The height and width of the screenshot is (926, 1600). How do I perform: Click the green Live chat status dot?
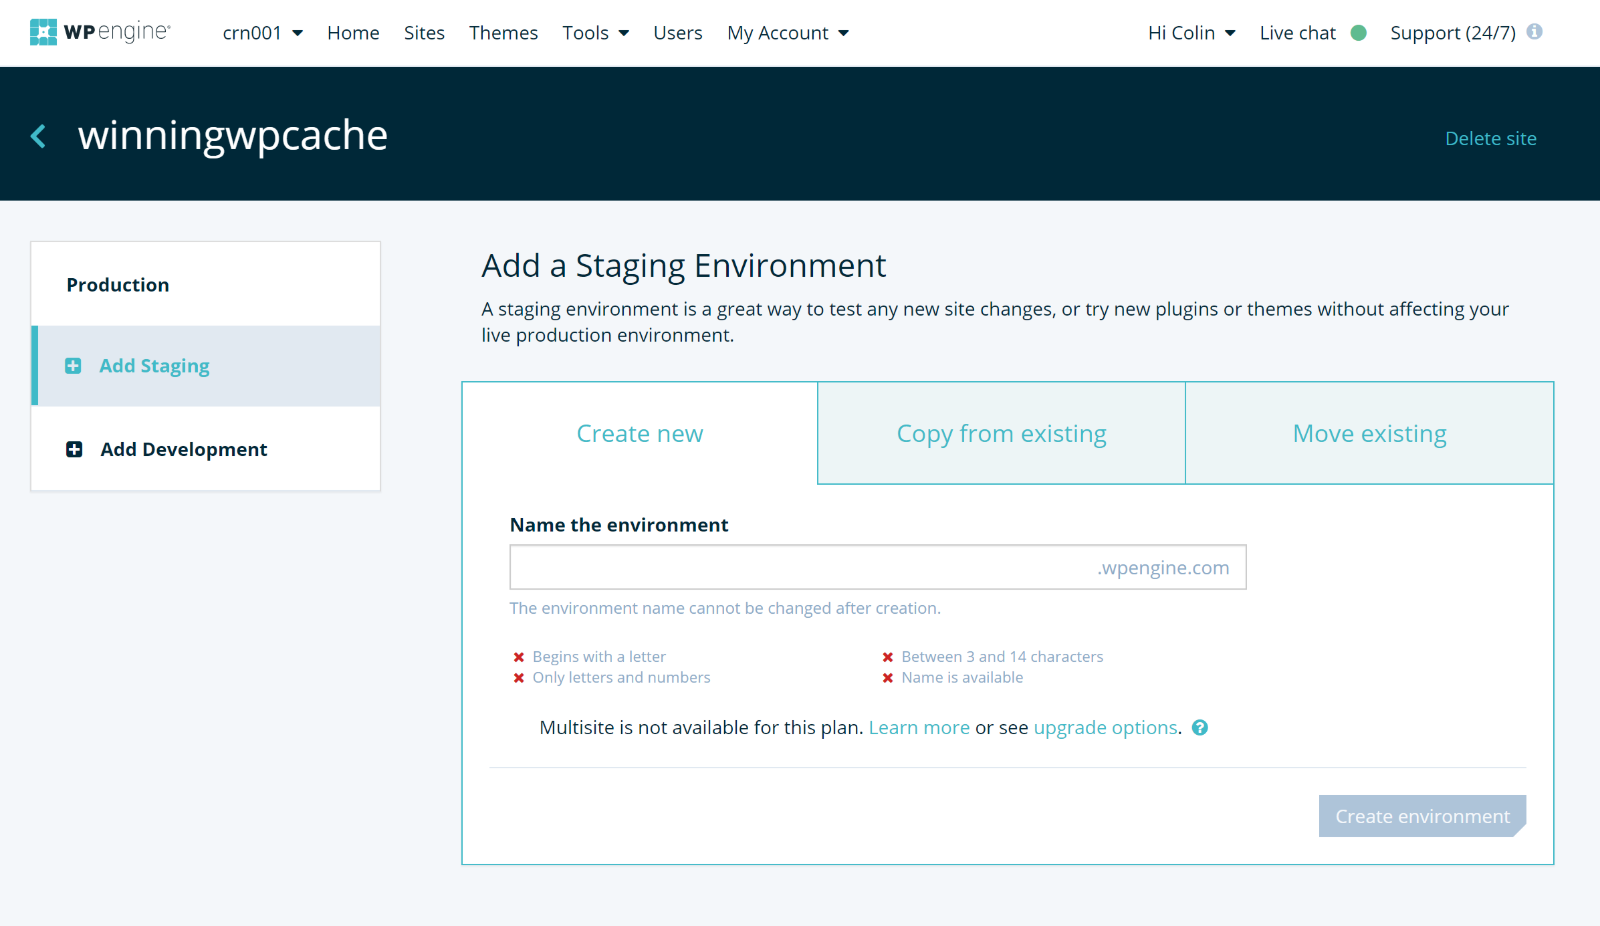pyautogui.click(x=1359, y=33)
